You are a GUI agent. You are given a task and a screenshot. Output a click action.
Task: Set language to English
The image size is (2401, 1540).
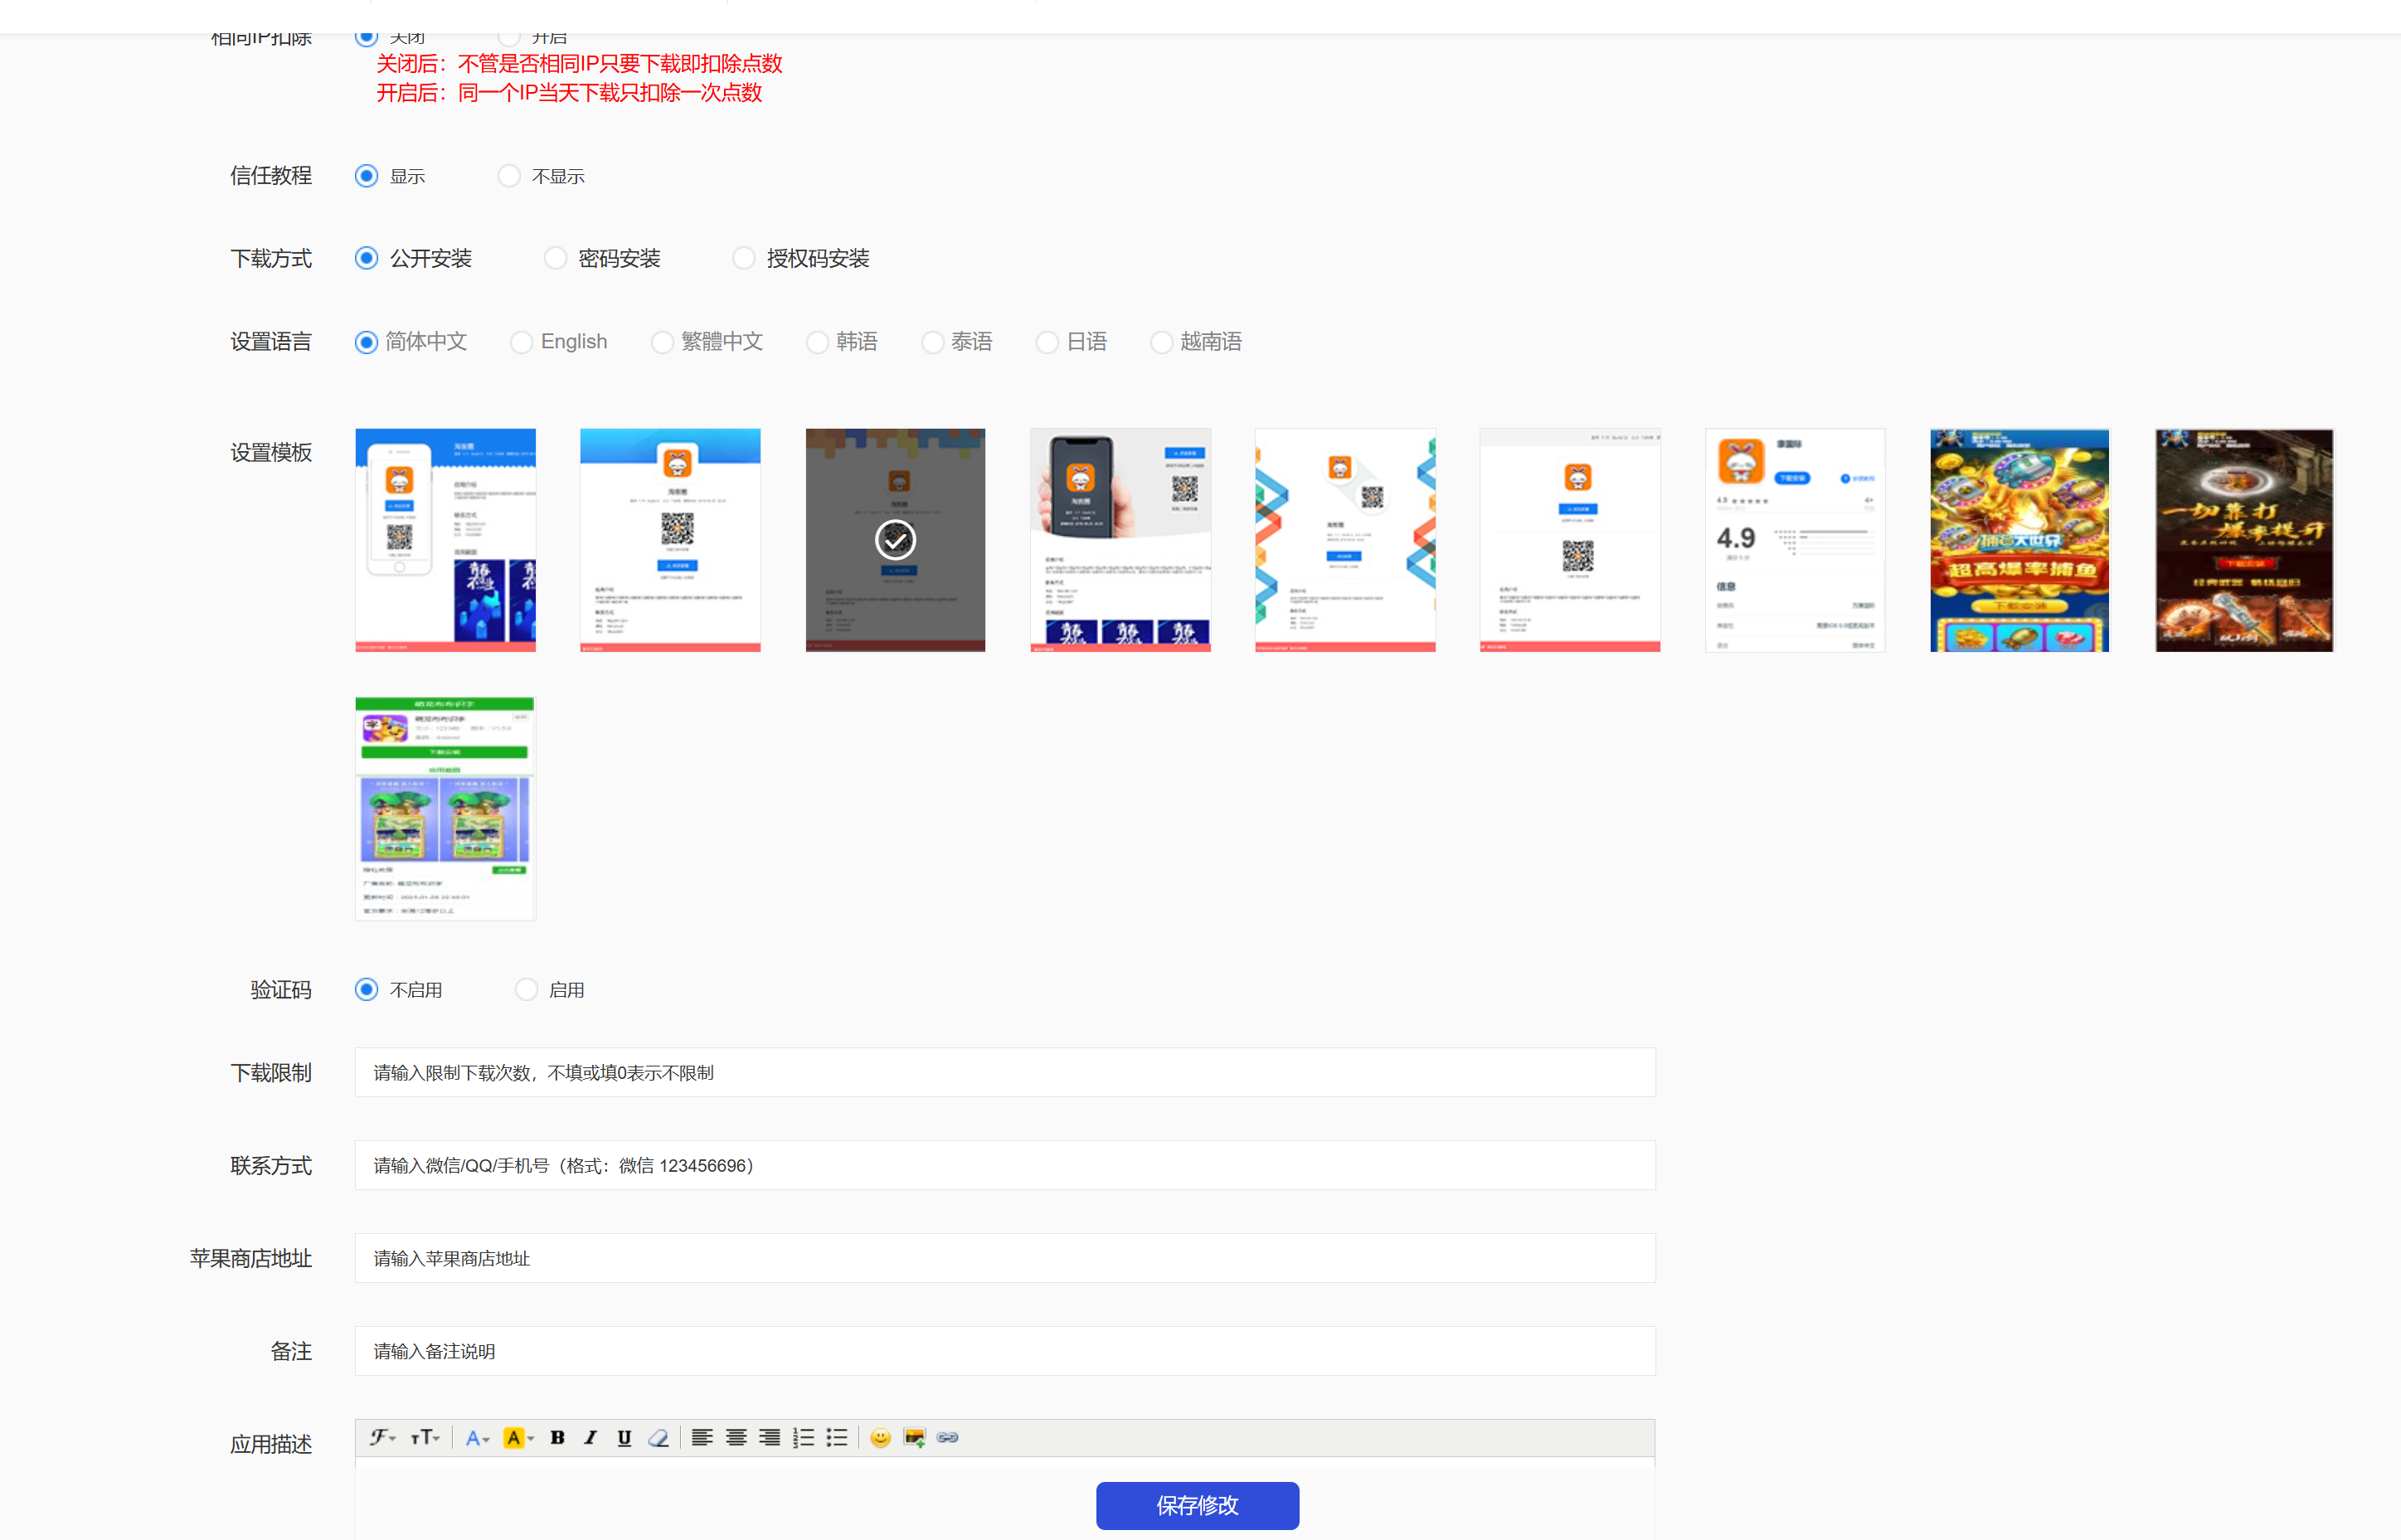click(521, 342)
